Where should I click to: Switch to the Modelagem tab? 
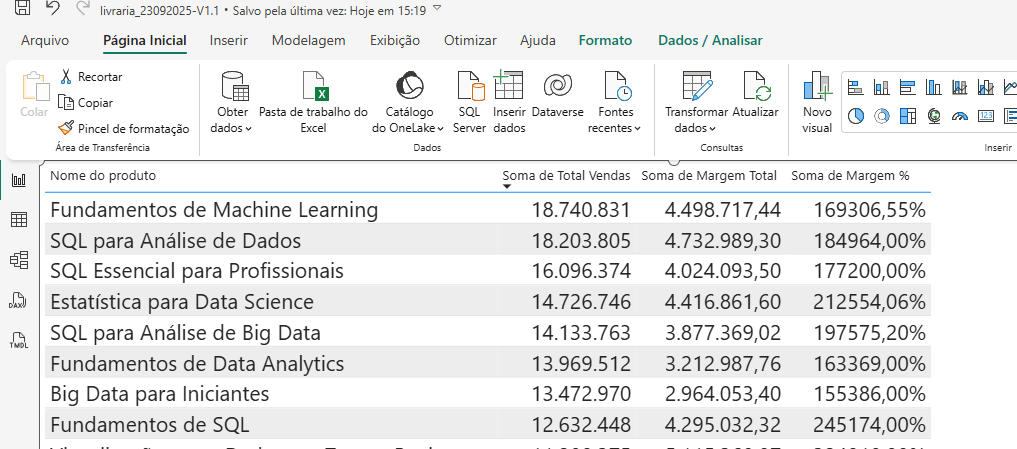coord(309,40)
